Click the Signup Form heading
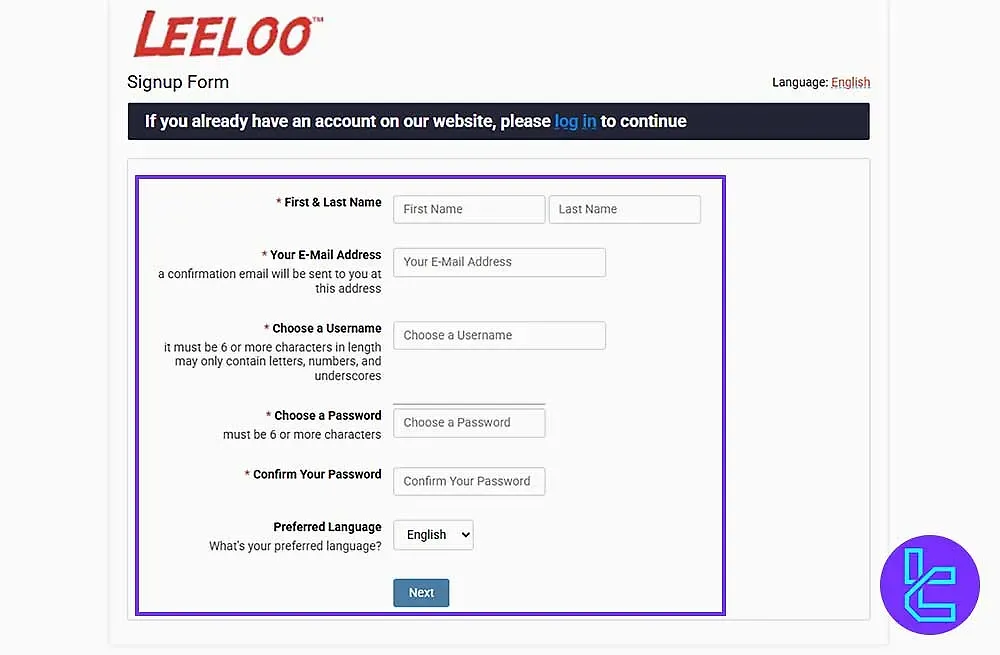 coord(178,82)
